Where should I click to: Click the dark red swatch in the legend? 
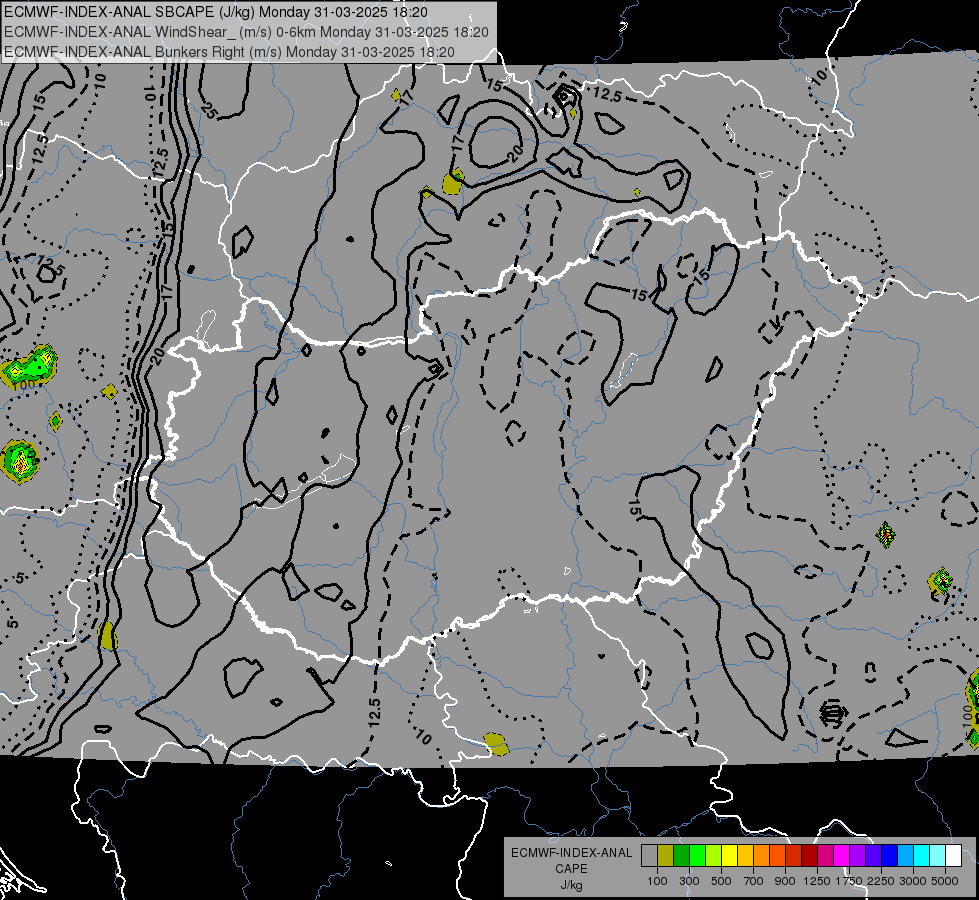(810, 856)
